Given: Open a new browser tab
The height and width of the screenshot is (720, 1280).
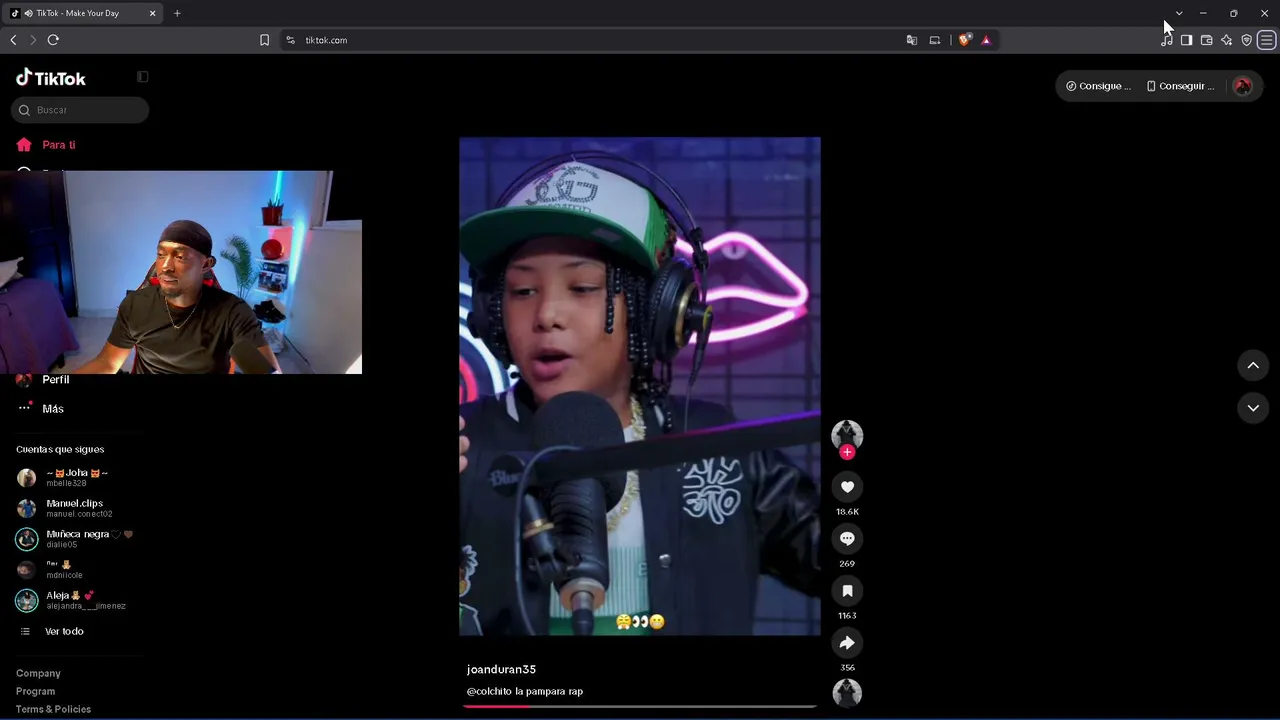Looking at the screenshot, I should 177,13.
